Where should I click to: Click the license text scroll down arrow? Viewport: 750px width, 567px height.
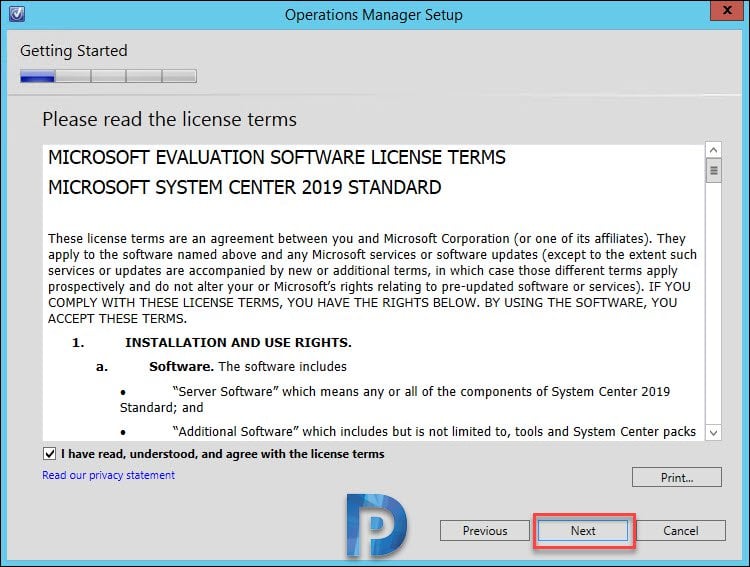point(713,433)
